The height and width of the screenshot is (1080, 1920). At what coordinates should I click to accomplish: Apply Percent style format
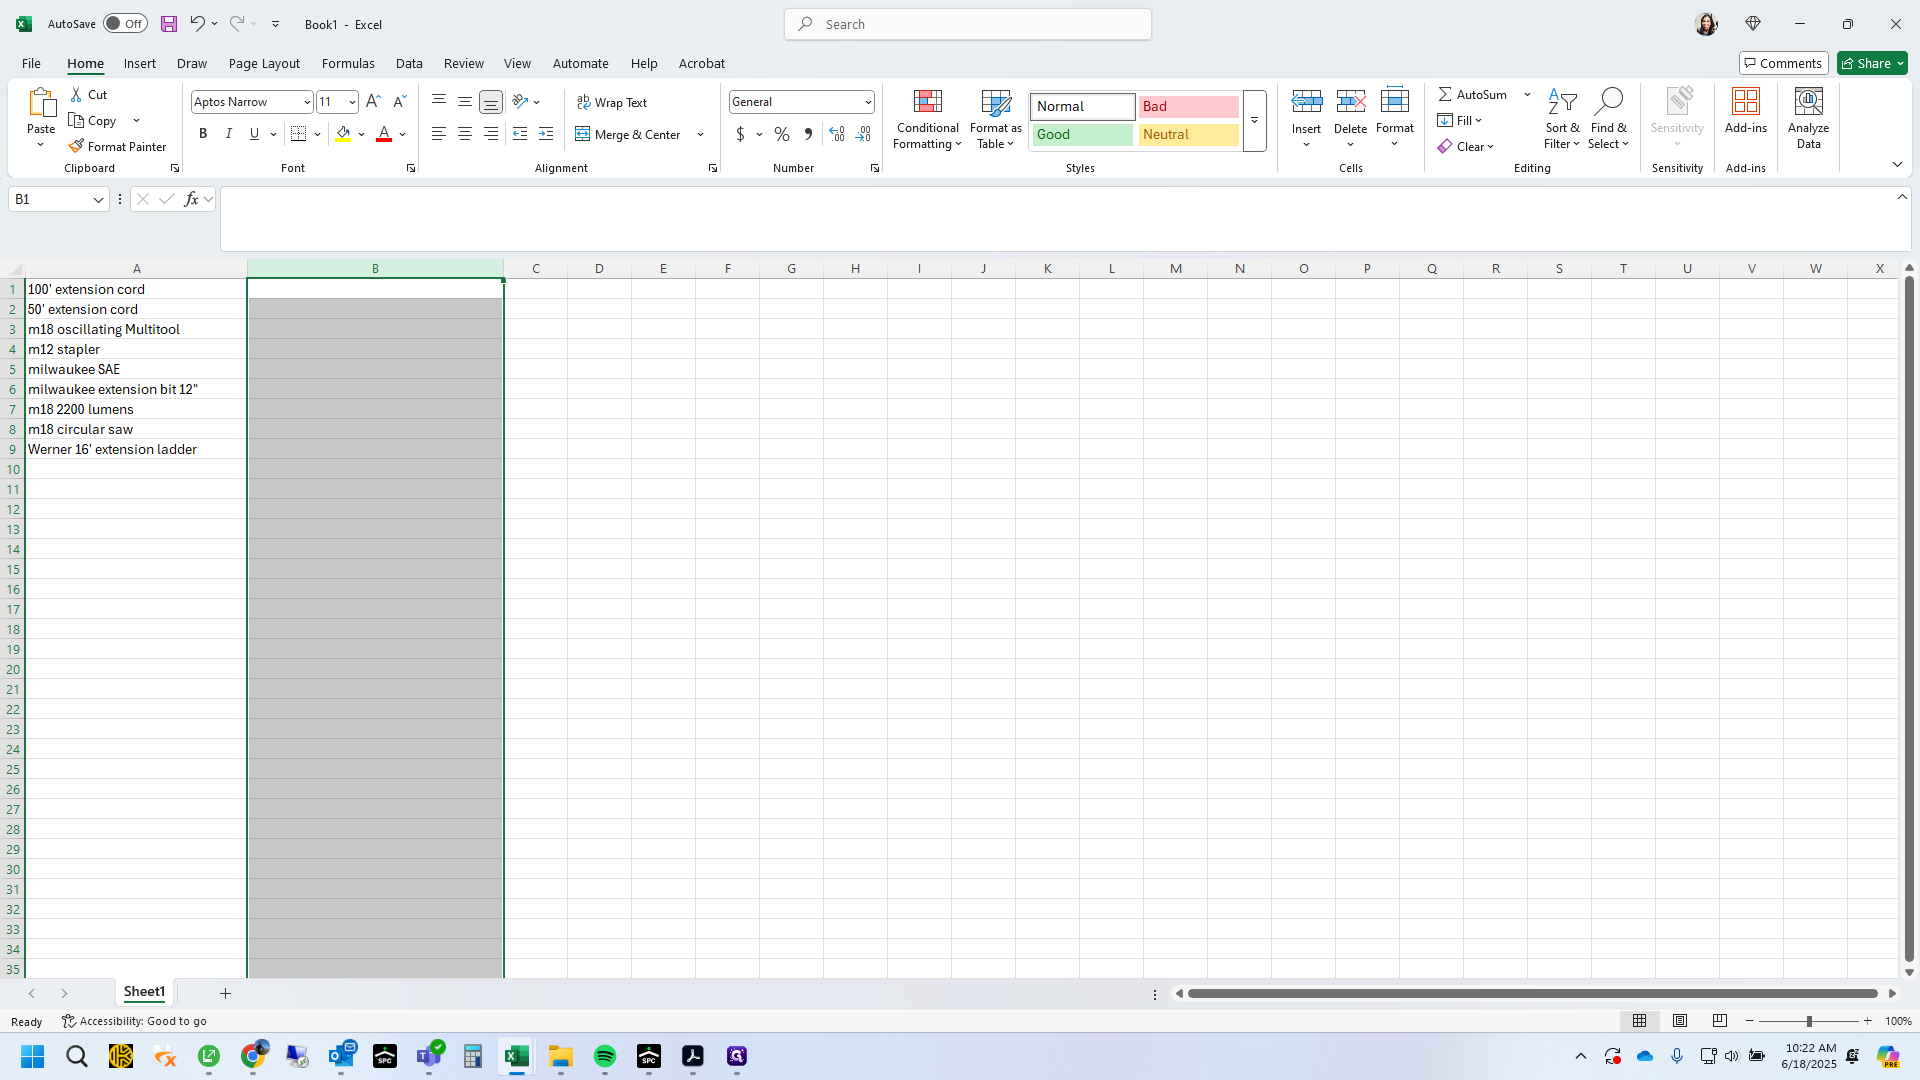[782, 134]
